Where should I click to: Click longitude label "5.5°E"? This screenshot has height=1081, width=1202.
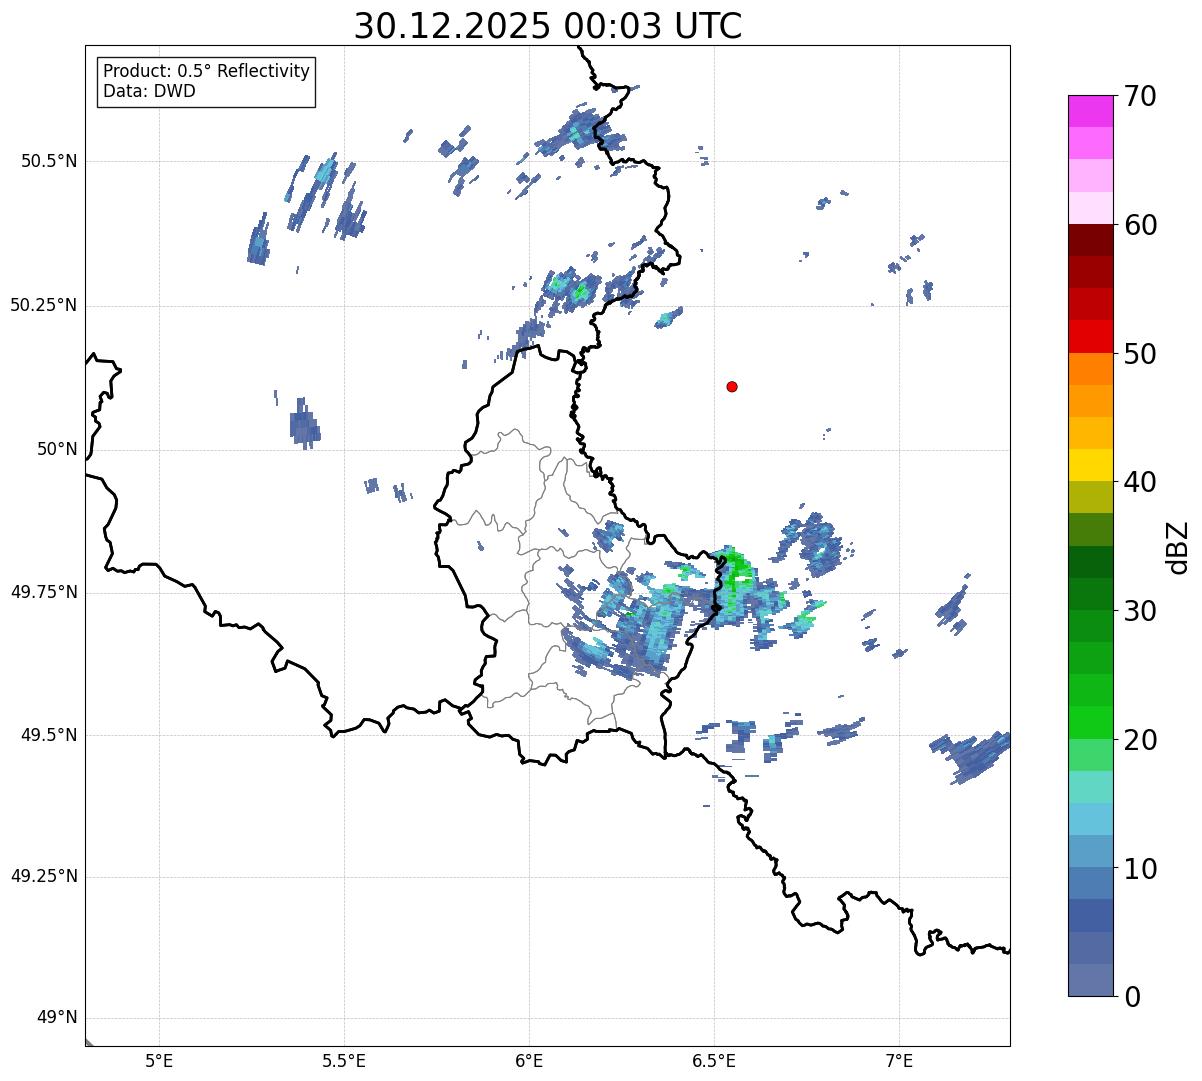344,1061
